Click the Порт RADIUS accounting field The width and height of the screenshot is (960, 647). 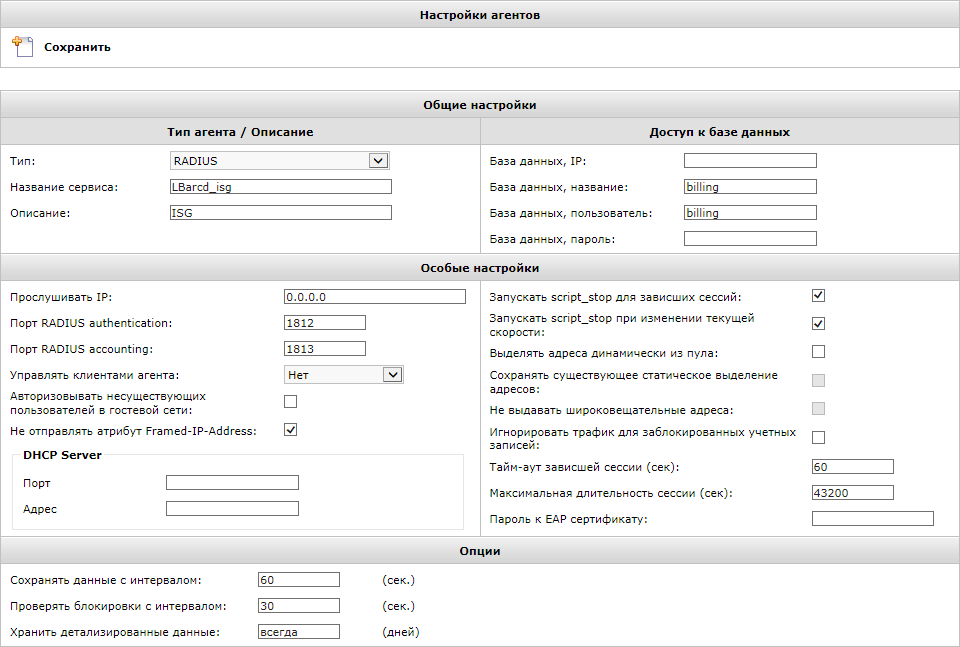(x=325, y=349)
